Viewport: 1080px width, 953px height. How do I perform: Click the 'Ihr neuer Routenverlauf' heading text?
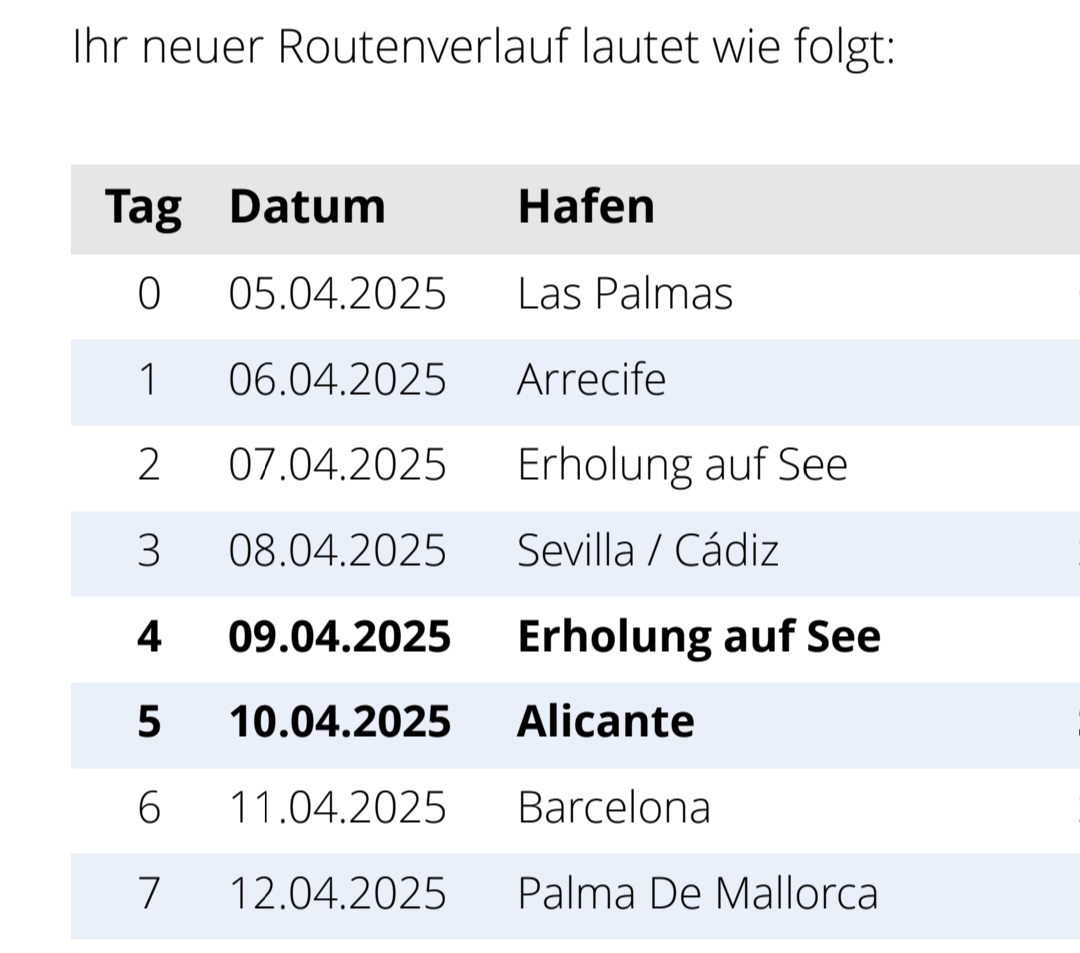(x=483, y=47)
